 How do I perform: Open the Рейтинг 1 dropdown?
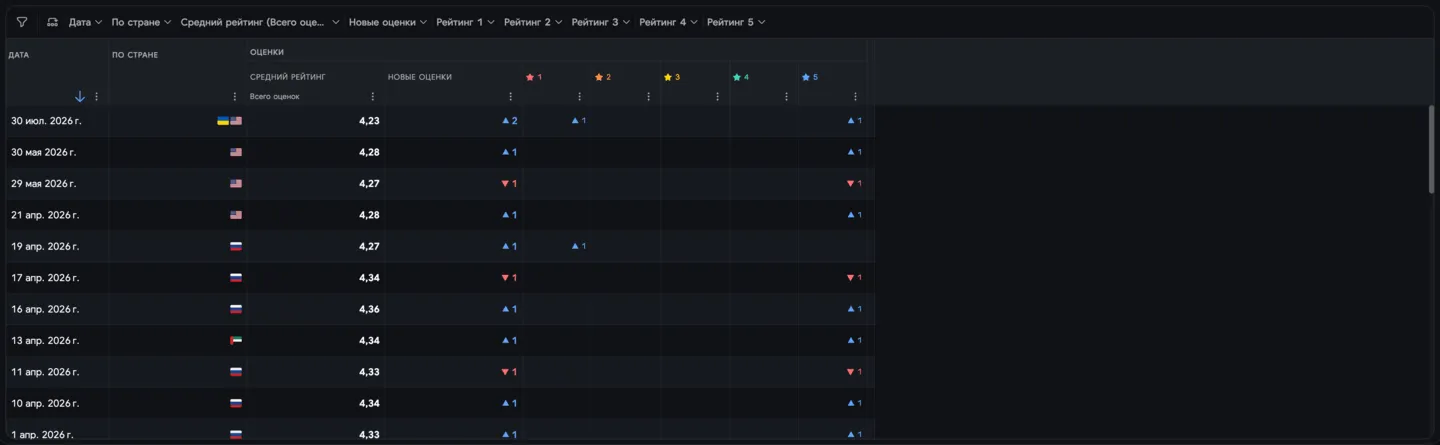[465, 22]
